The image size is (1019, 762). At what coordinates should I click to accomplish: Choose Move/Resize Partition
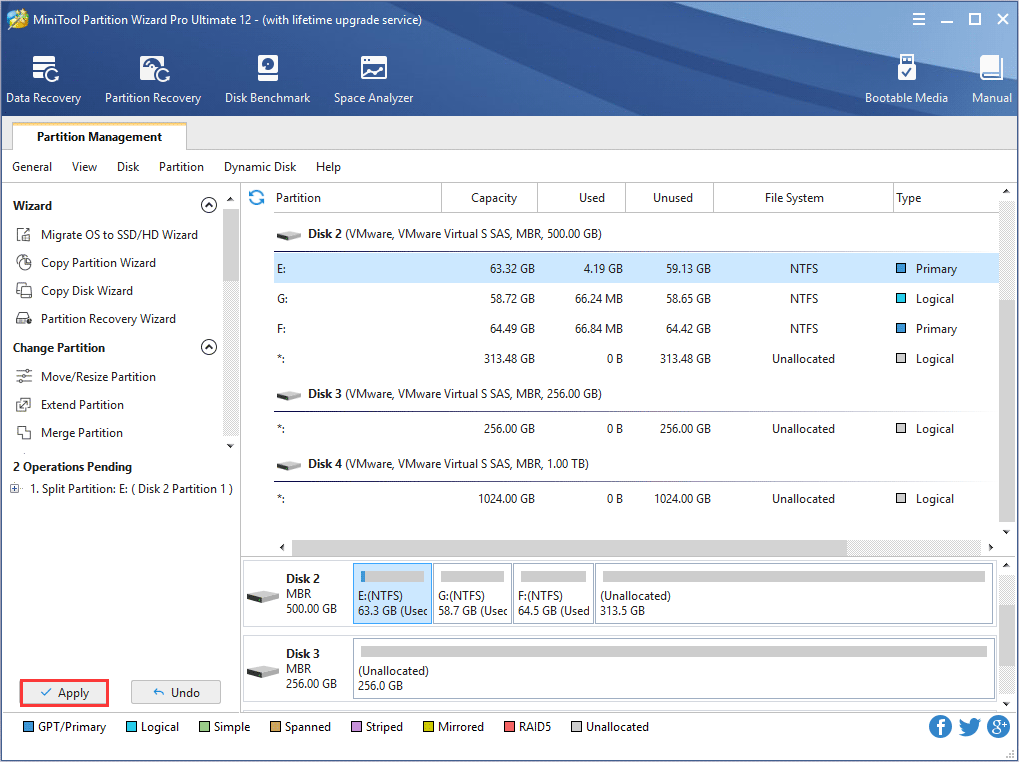tap(85, 377)
